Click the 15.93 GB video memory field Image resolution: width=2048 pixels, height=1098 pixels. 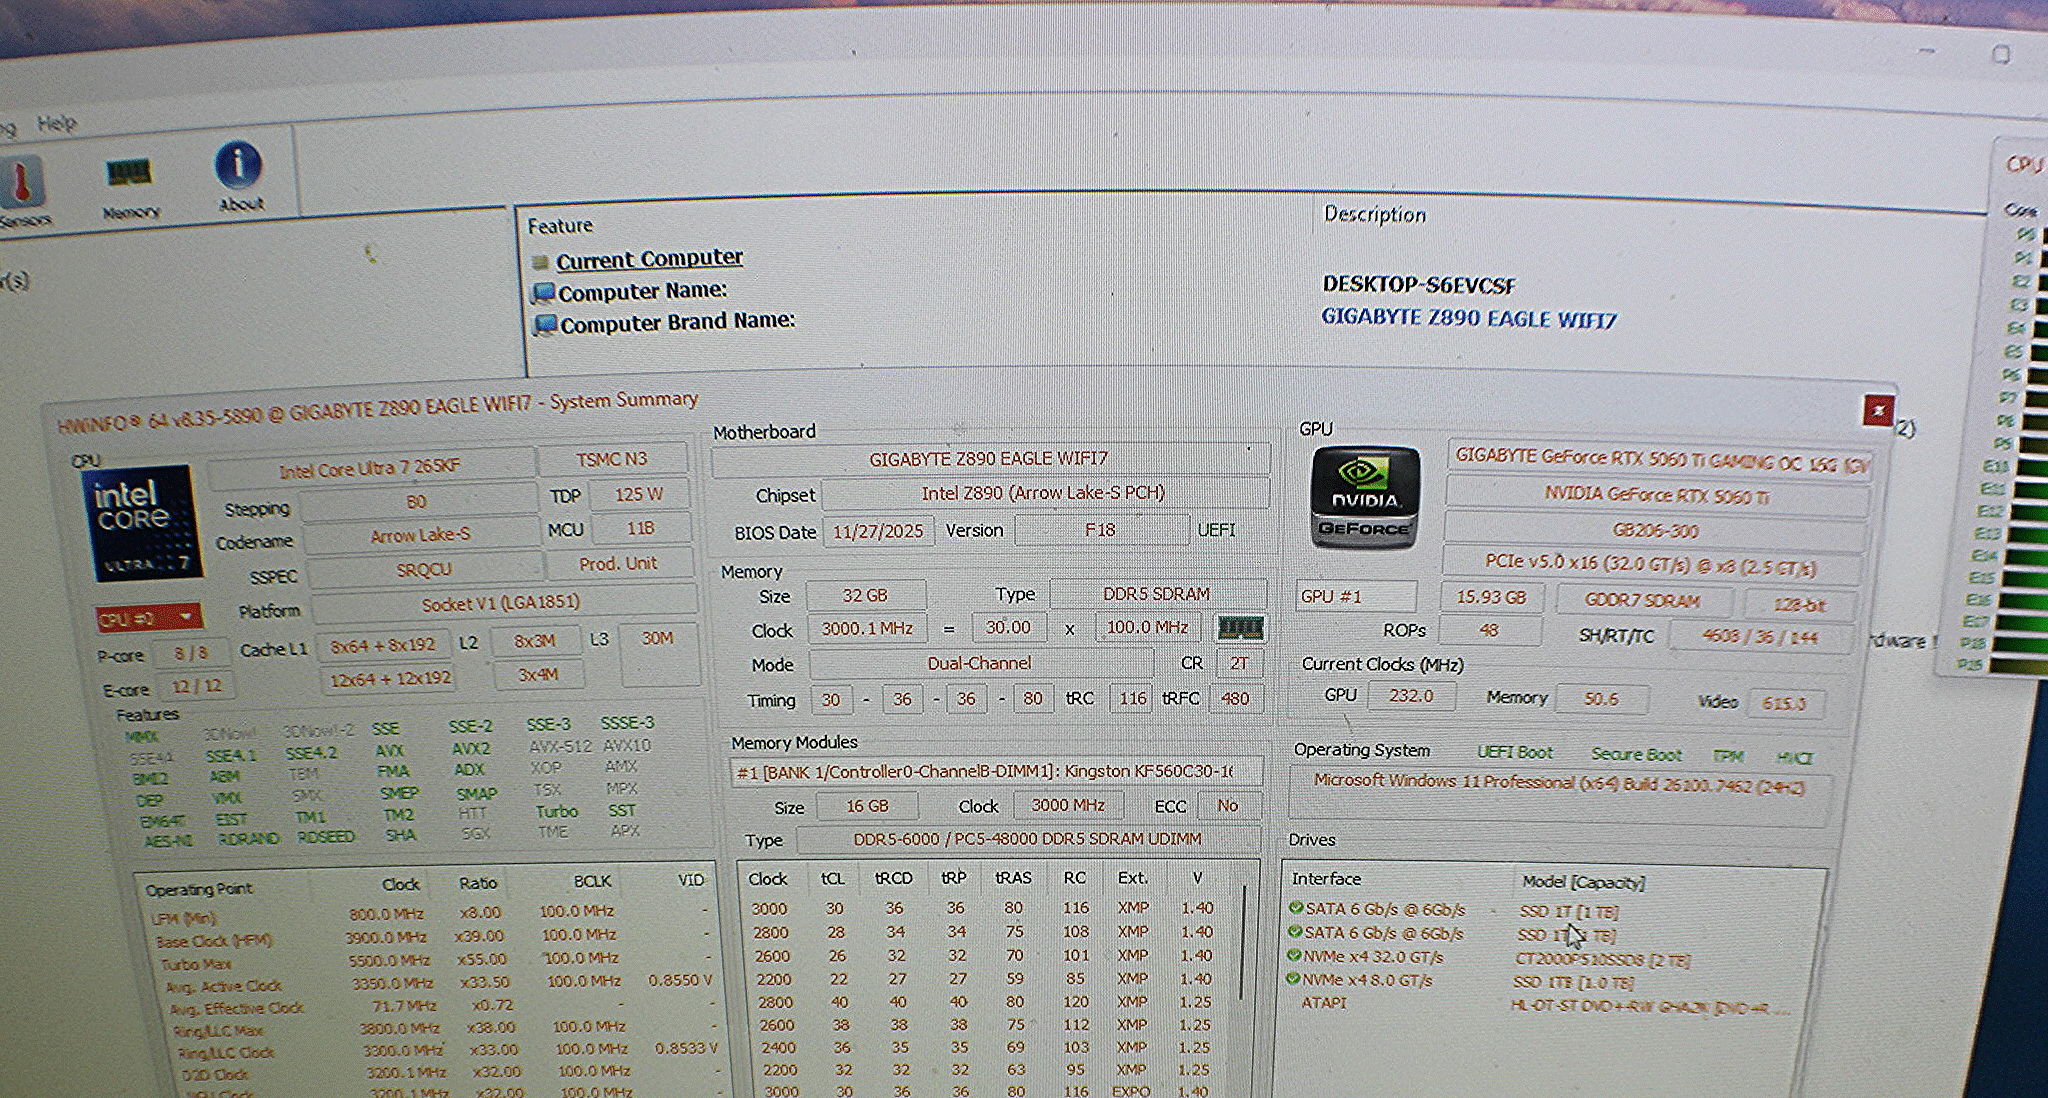click(1491, 597)
